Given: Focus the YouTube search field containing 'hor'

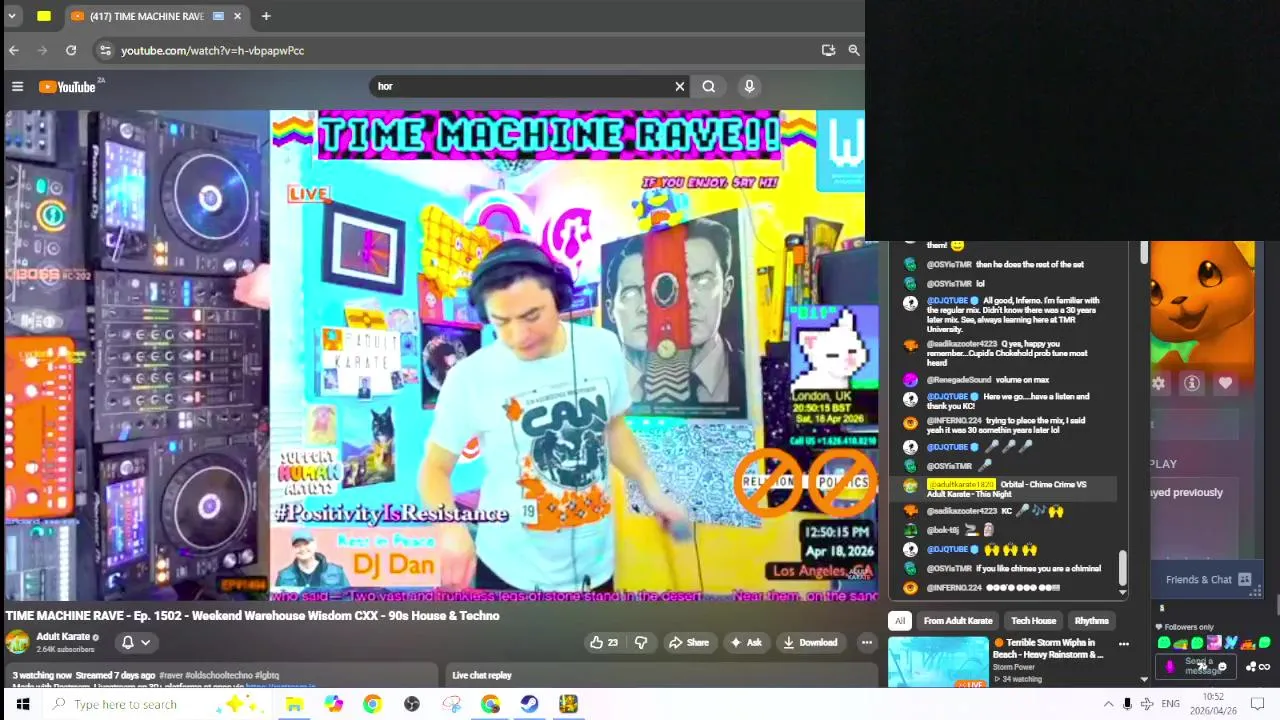Looking at the screenshot, I should [x=520, y=86].
